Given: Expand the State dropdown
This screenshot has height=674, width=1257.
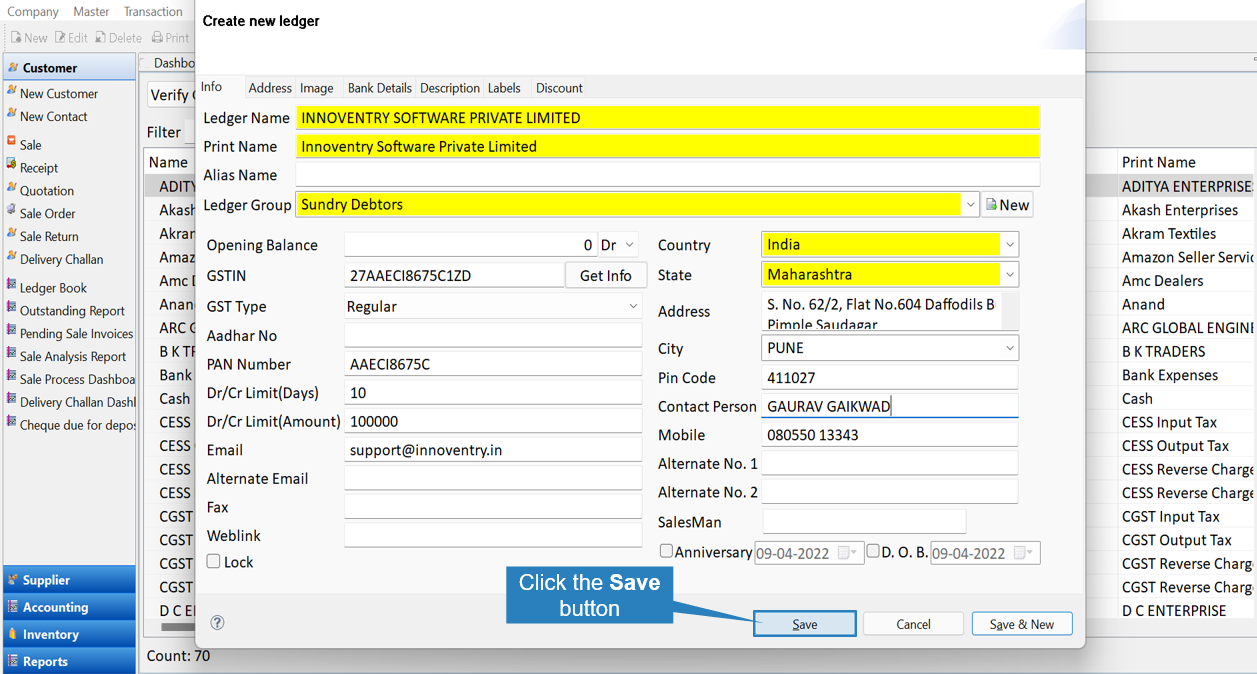Looking at the screenshot, I should pyautogui.click(x=1010, y=274).
